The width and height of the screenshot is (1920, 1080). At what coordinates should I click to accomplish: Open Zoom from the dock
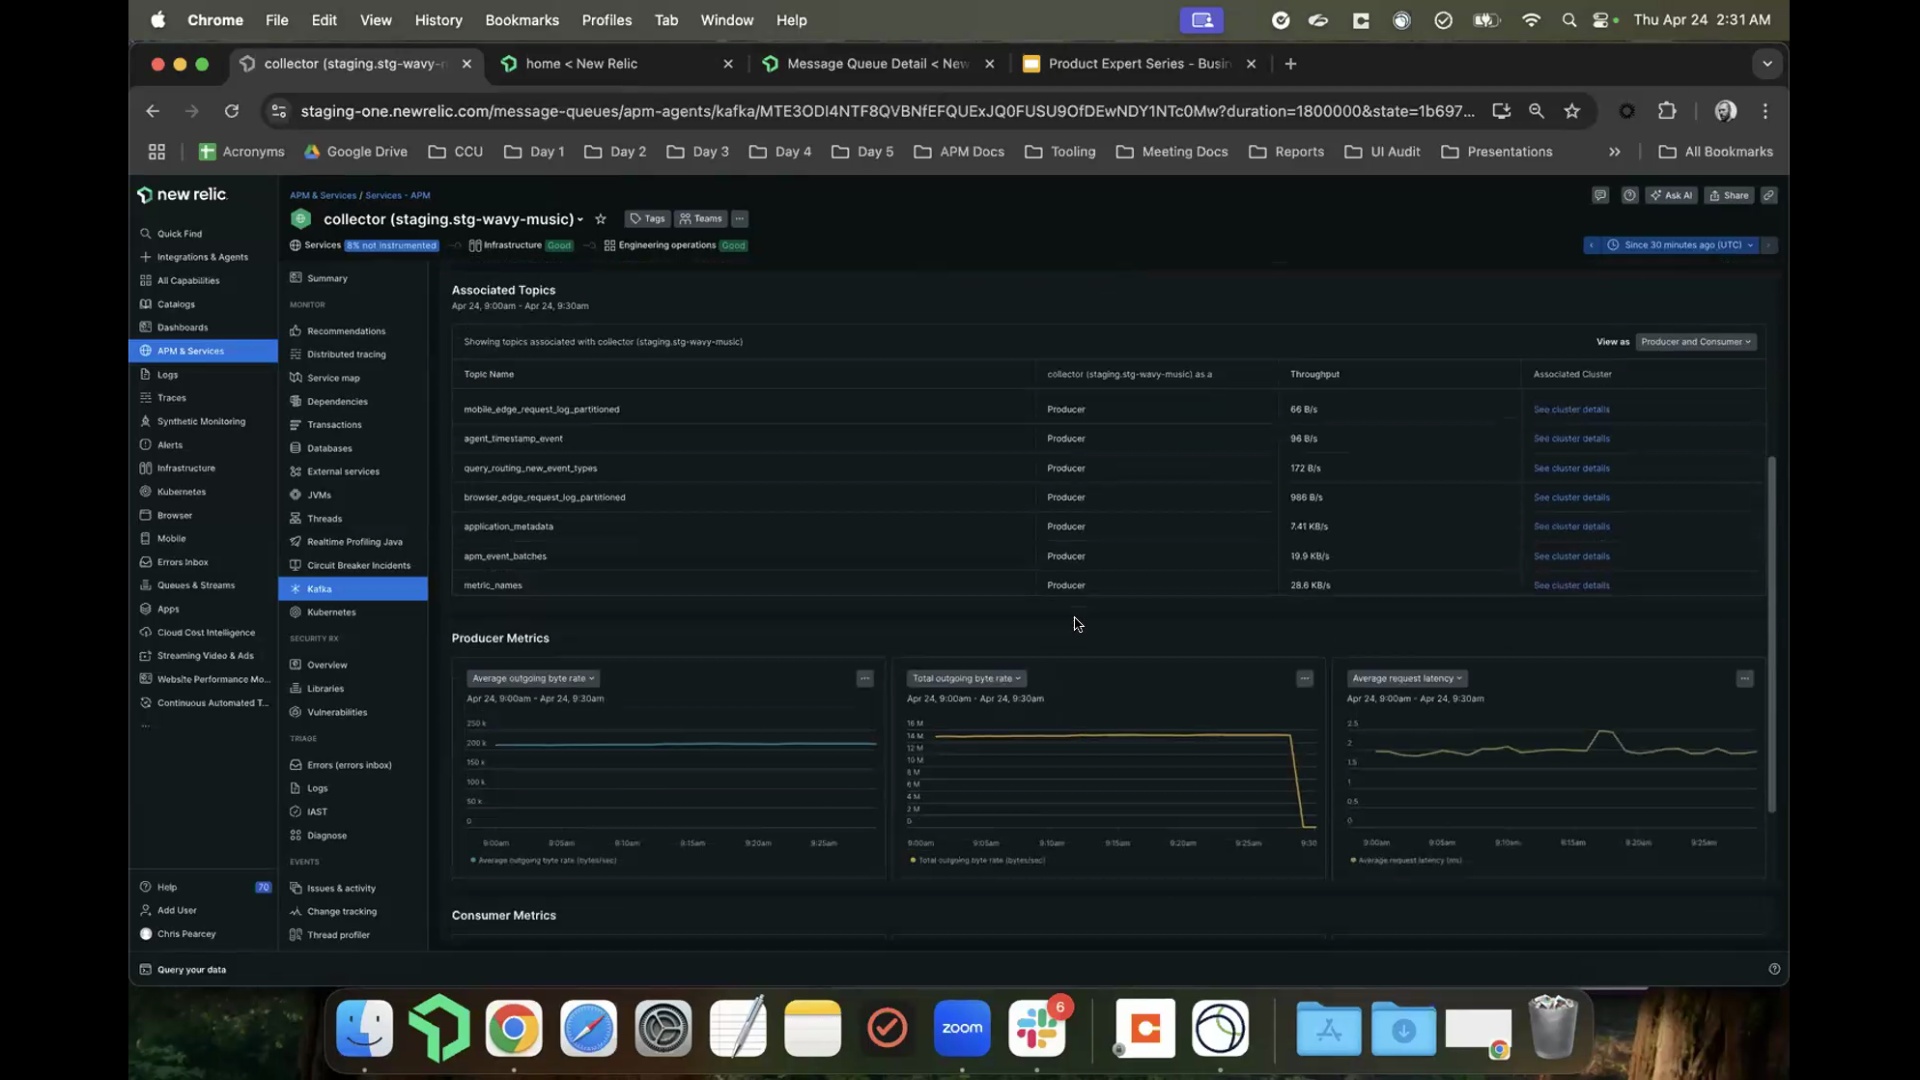click(962, 1029)
